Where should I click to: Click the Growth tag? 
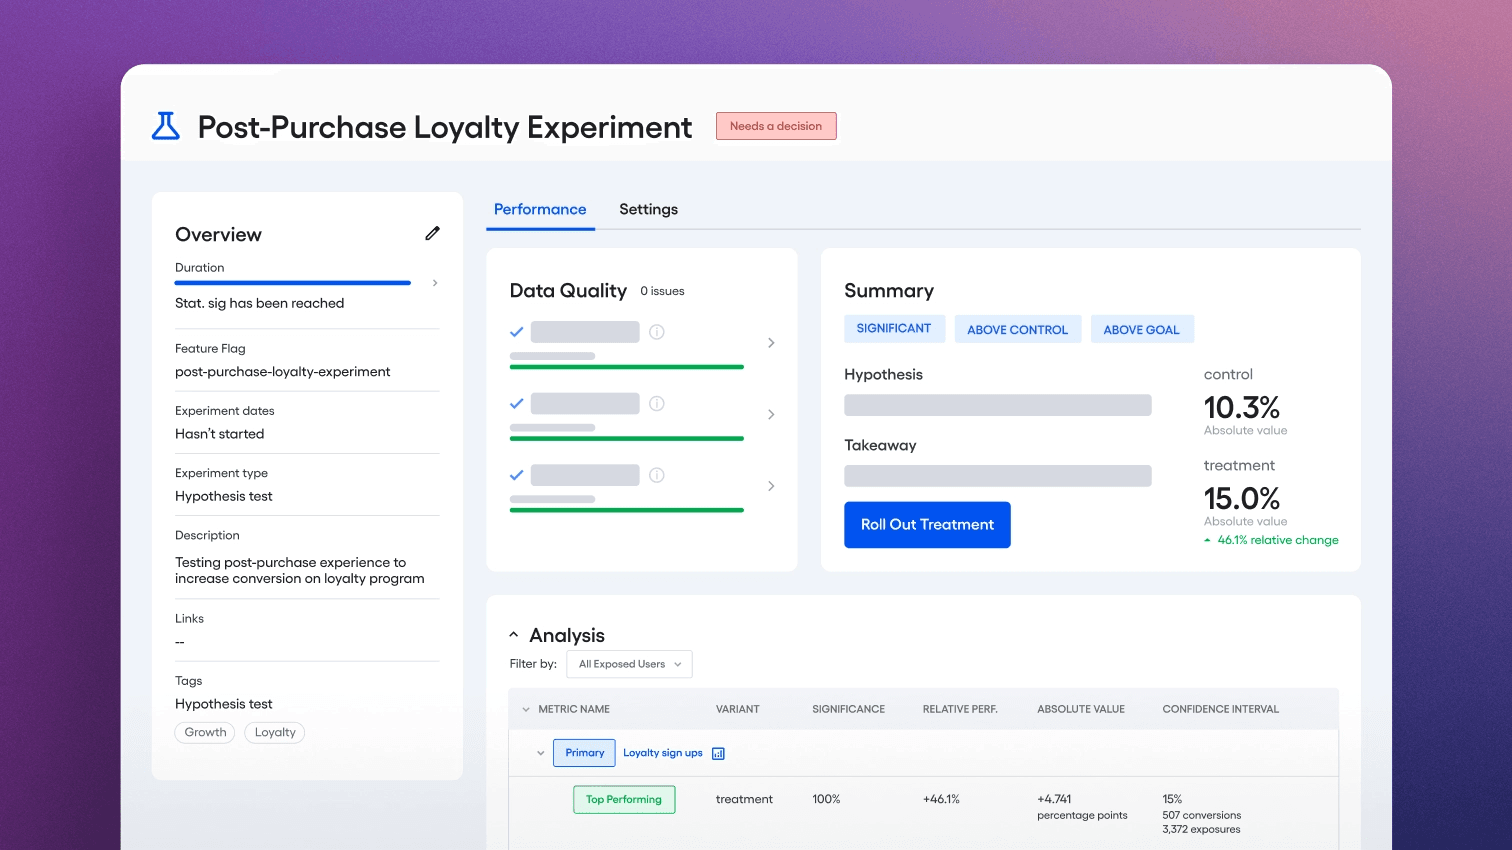tap(205, 732)
